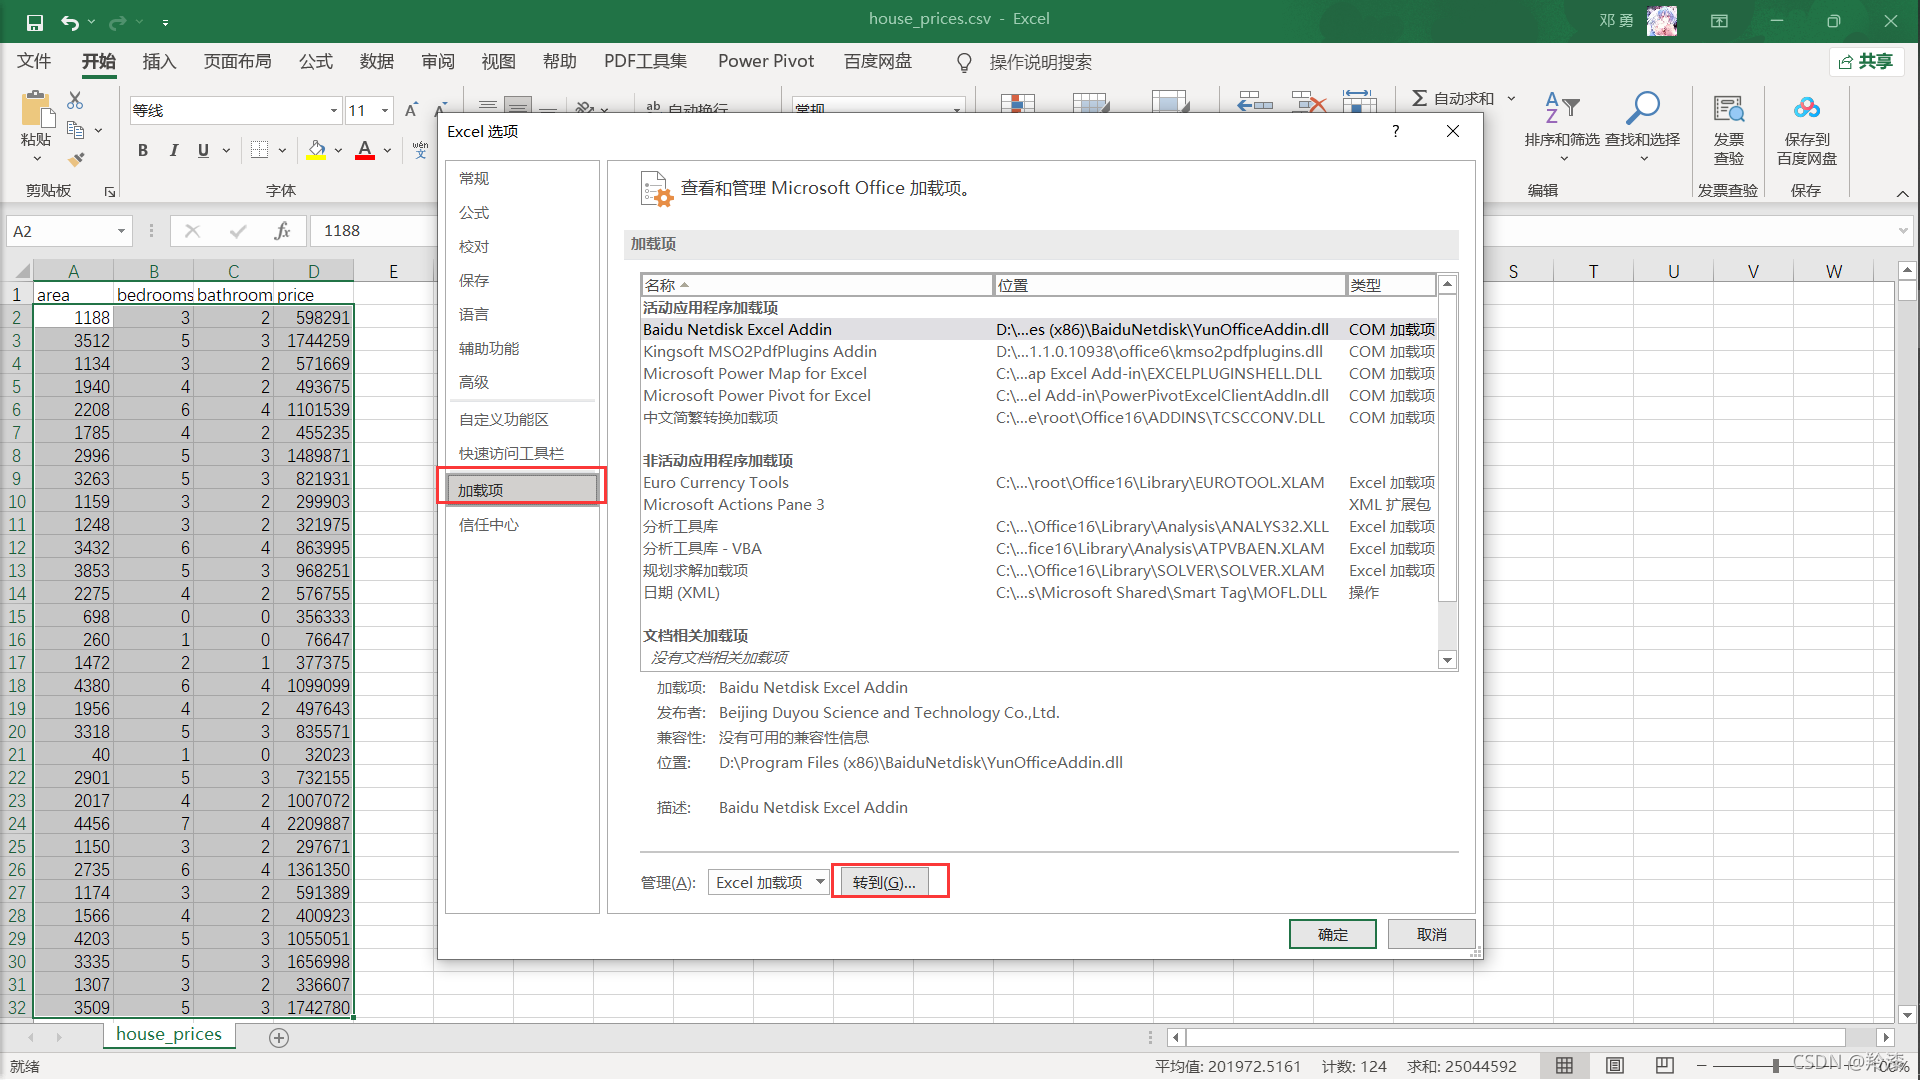This screenshot has width=1920, height=1080.
Task: Select Euro Currency Tools add-in row
Action: tap(1038, 483)
